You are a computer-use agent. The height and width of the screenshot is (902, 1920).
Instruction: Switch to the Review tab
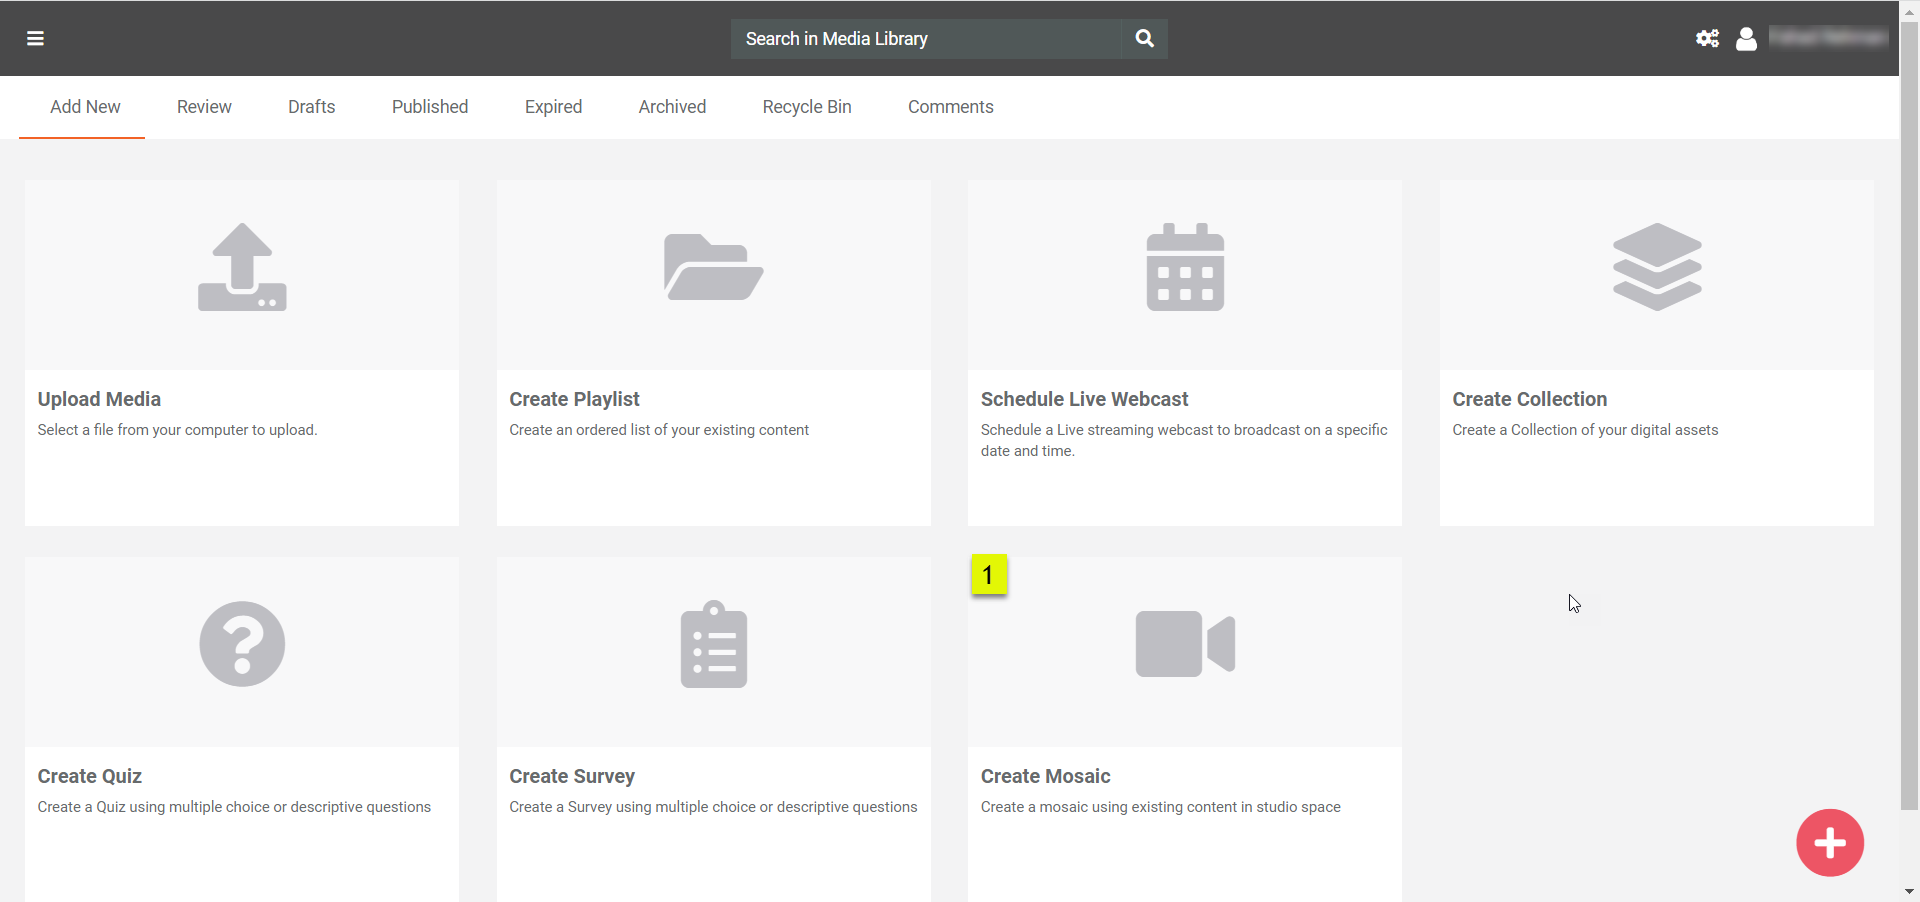coord(204,107)
